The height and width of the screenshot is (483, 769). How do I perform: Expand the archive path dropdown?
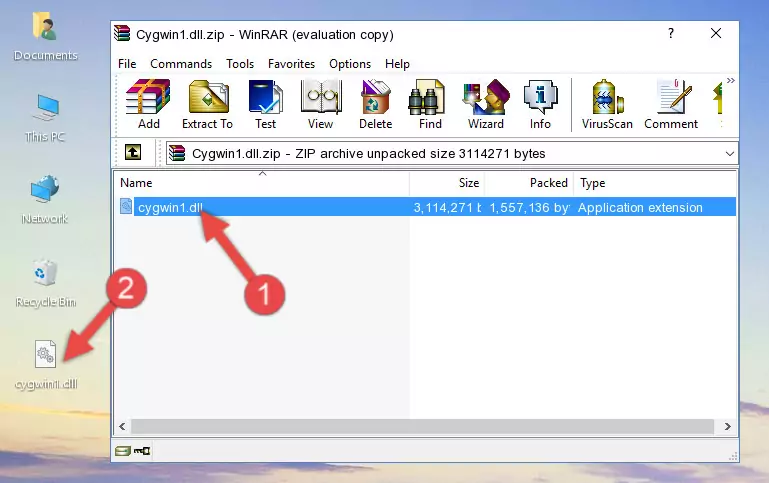[x=729, y=153]
